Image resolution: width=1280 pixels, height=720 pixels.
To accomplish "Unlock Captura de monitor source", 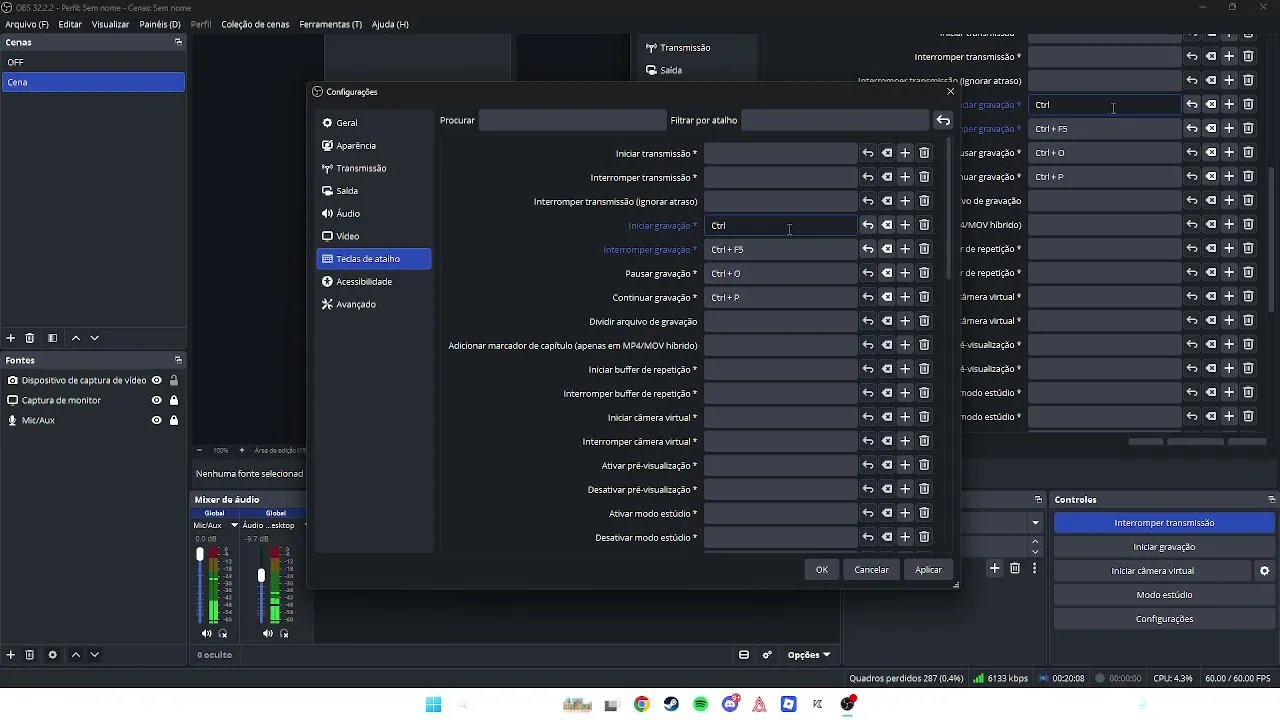I will coord(174,400).
